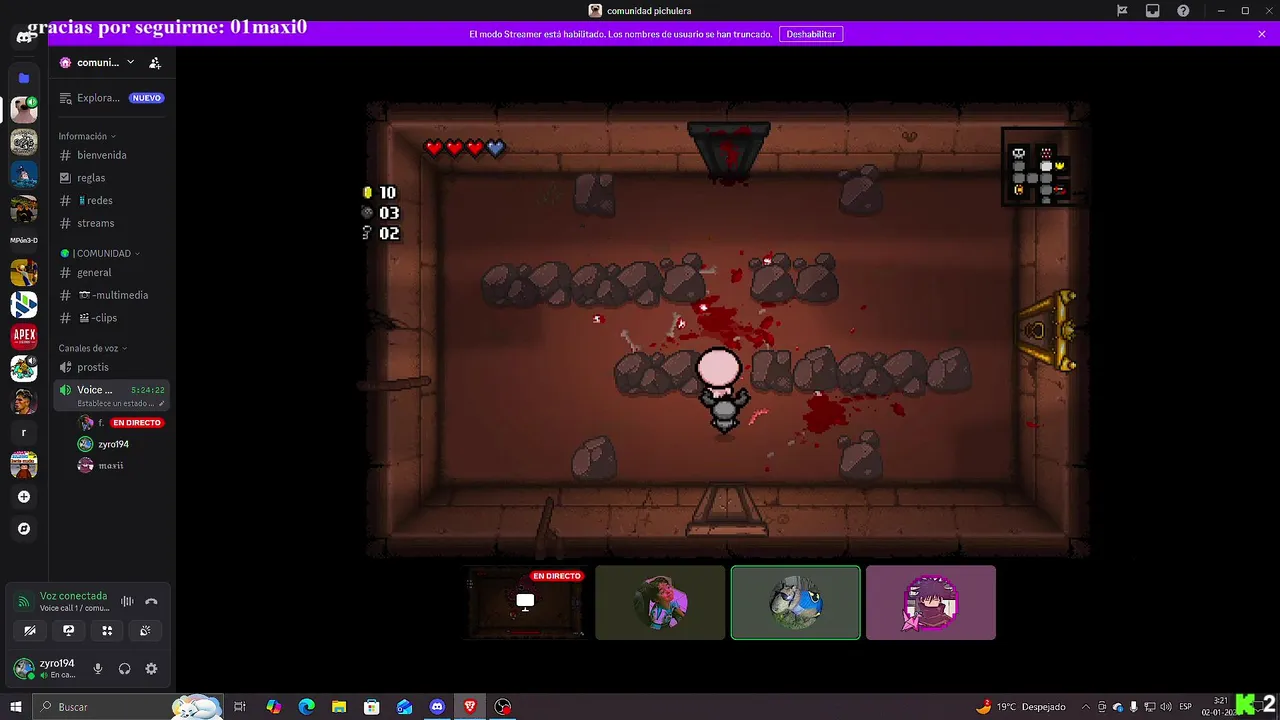Select the purple anime avatar tile
1280x720 pixels.
click(931, 602)
